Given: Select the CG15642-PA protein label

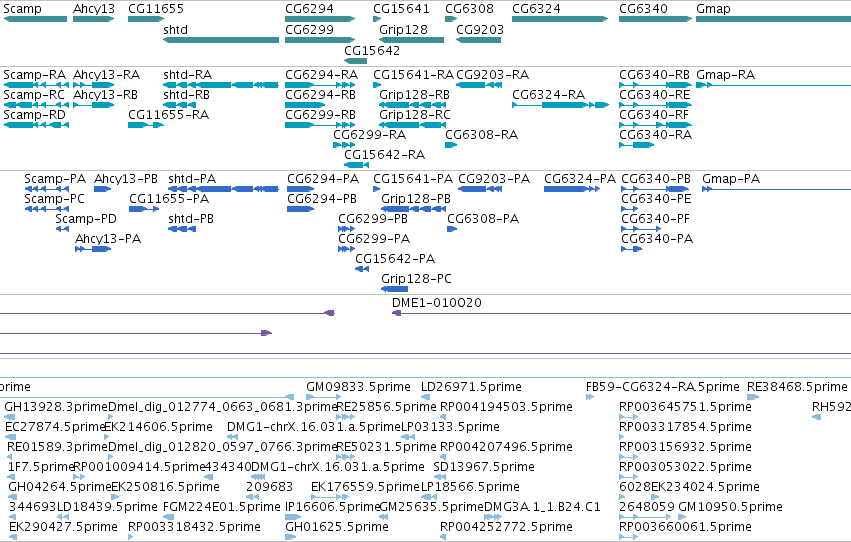Looking at the screenshot, I should 395,259.
